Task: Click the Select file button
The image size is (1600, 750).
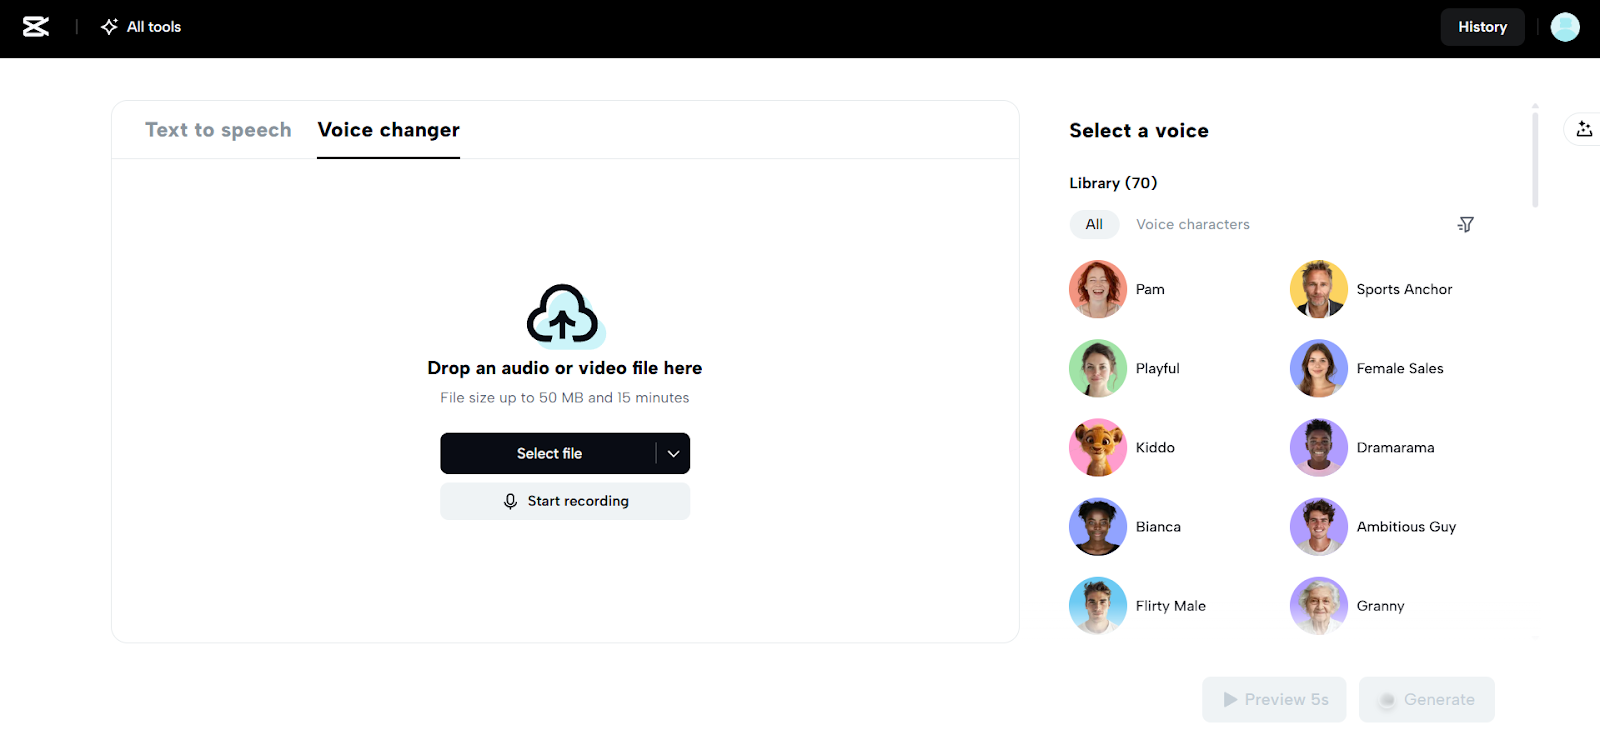Action: tap(548, 453)
